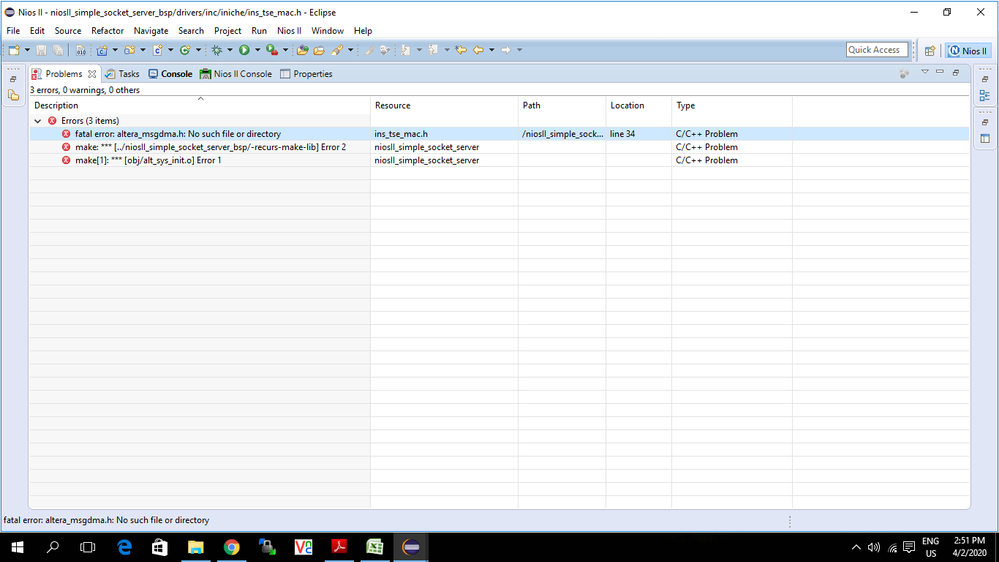Click the New file toolbar icon
The image size is (999, 562).
point(14,50)
